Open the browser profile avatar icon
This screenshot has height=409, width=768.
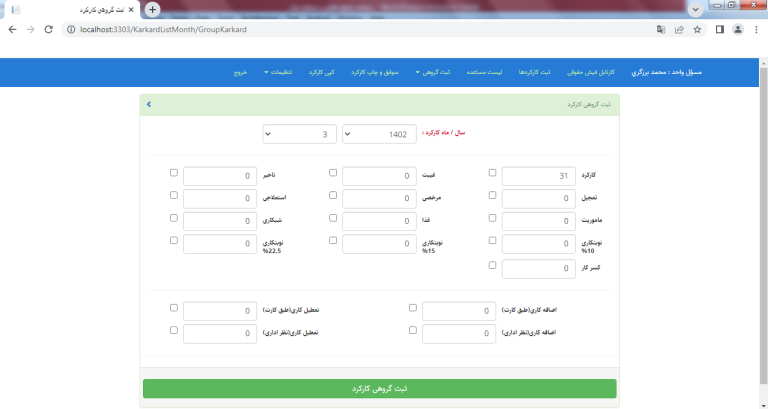pos(738,29)
